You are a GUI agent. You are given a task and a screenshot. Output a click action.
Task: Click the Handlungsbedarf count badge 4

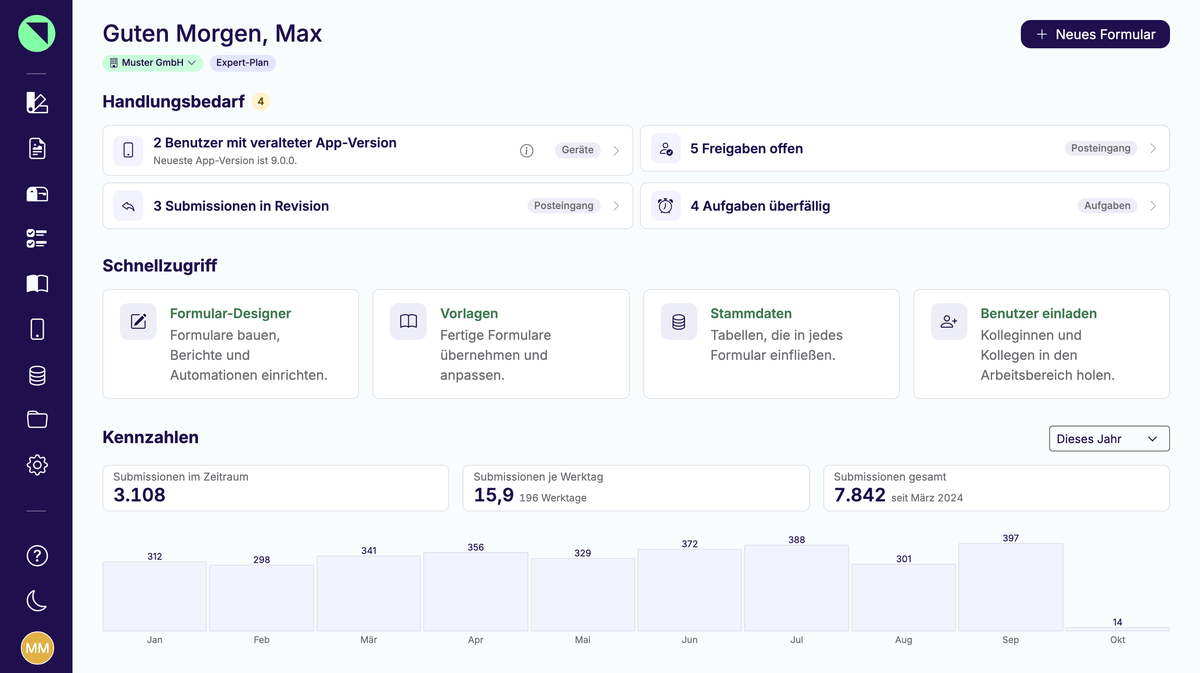pos(260,101)
